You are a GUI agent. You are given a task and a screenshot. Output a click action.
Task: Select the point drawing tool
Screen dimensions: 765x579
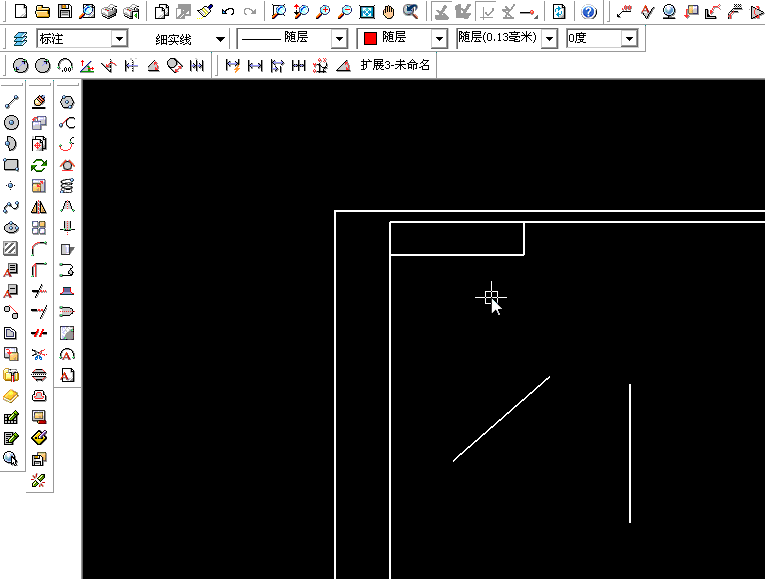11,185
